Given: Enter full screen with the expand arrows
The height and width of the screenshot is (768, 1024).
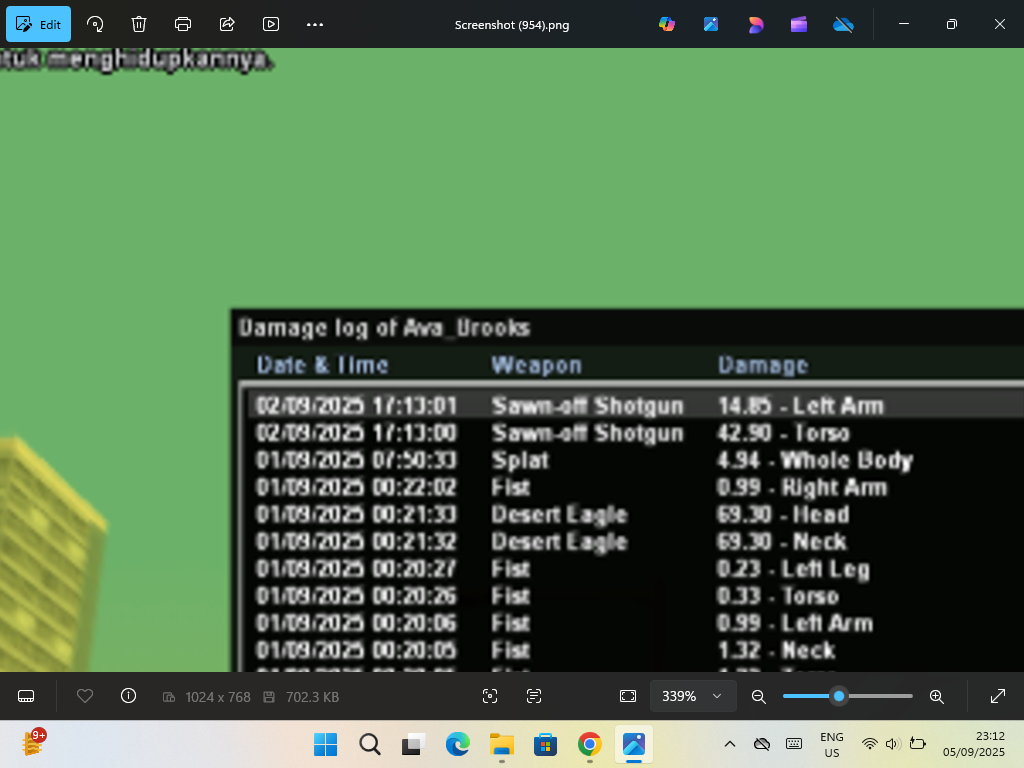Looking at the screenshot, I should click(x=998, y=696).
